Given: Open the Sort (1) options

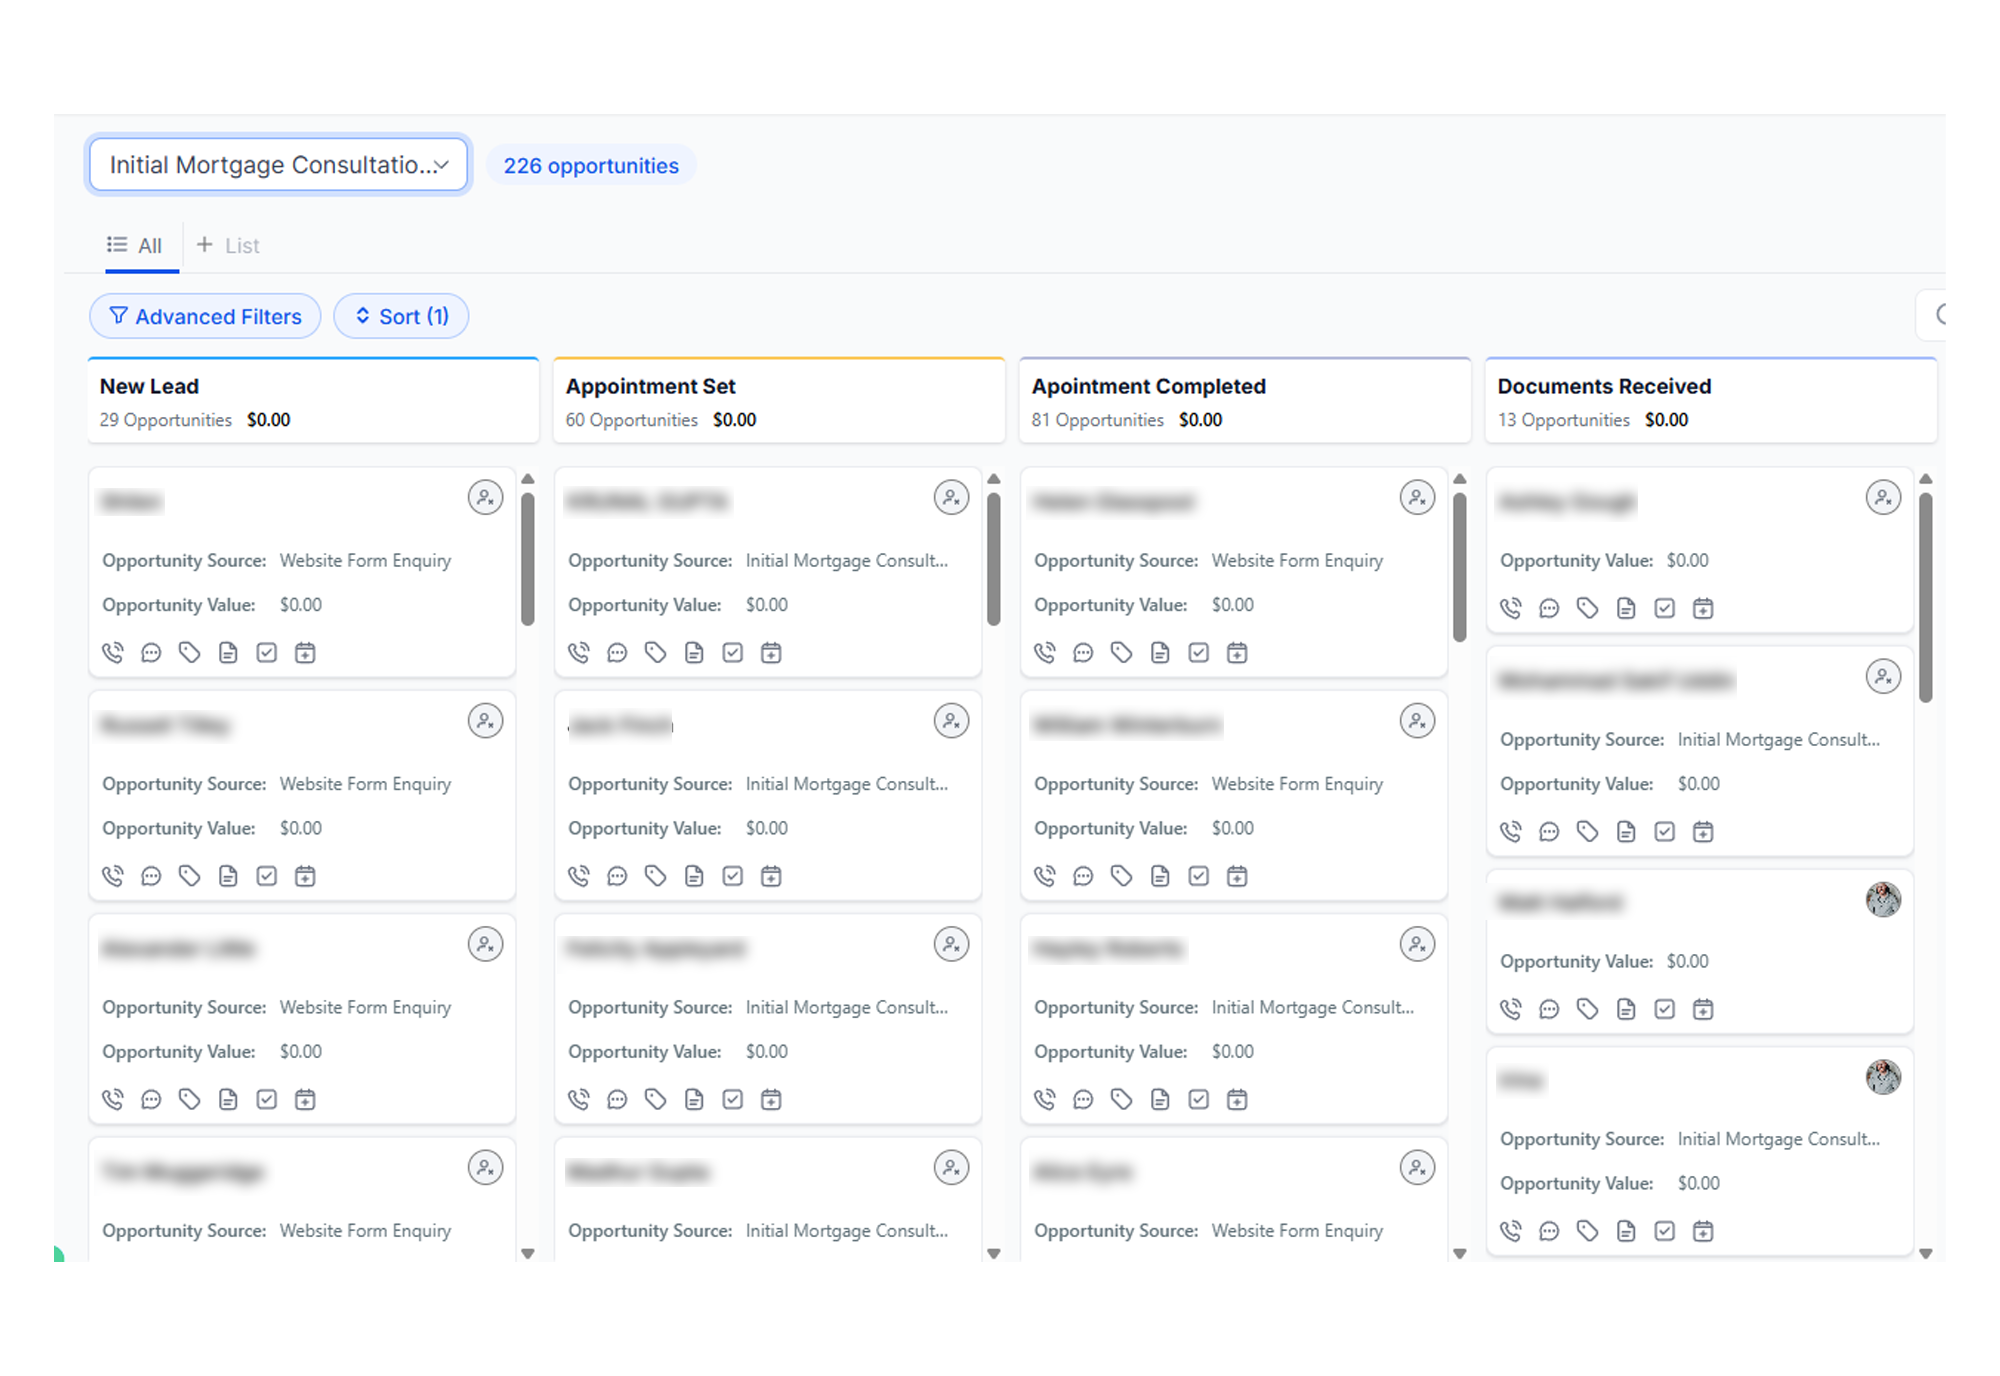Looking at the screenshot, I should click(401, 316).
